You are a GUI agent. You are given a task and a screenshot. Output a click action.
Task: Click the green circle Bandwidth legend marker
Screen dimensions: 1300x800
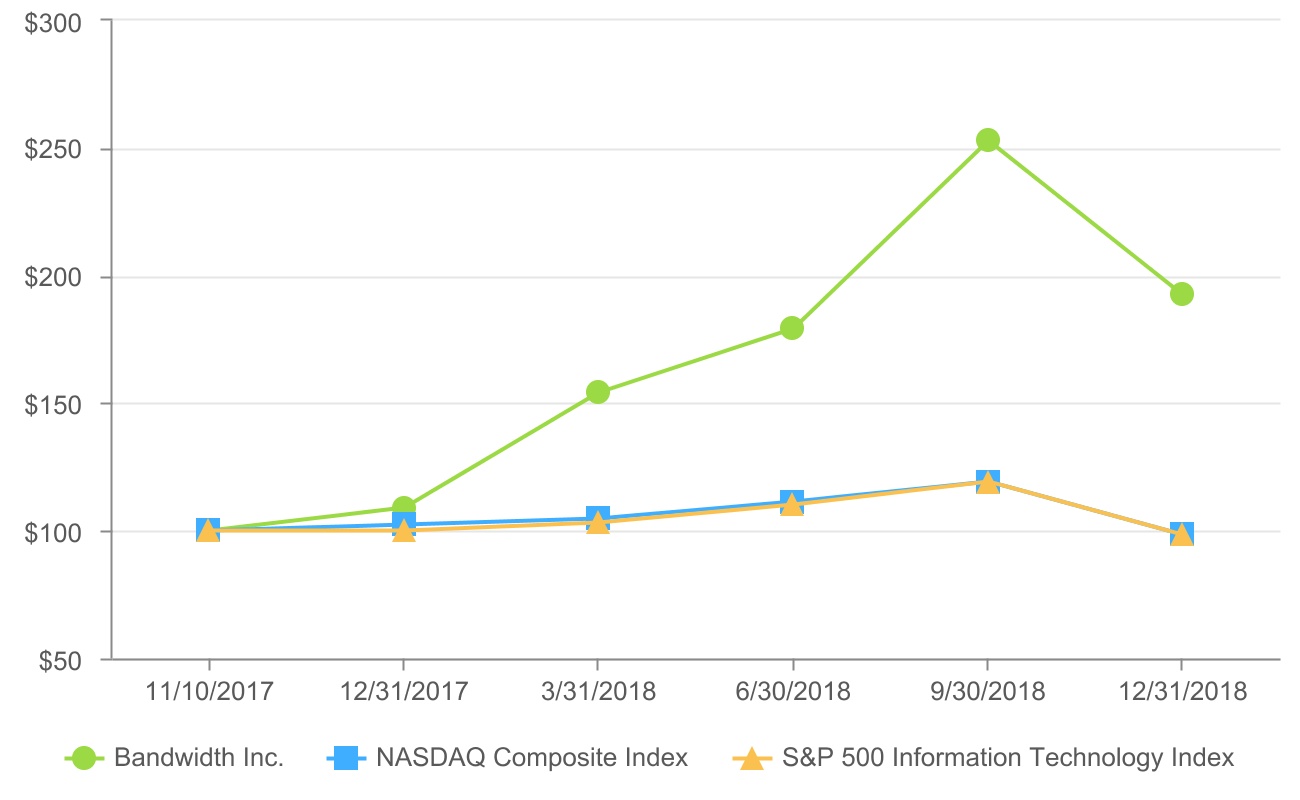click(x=84, y=758)
